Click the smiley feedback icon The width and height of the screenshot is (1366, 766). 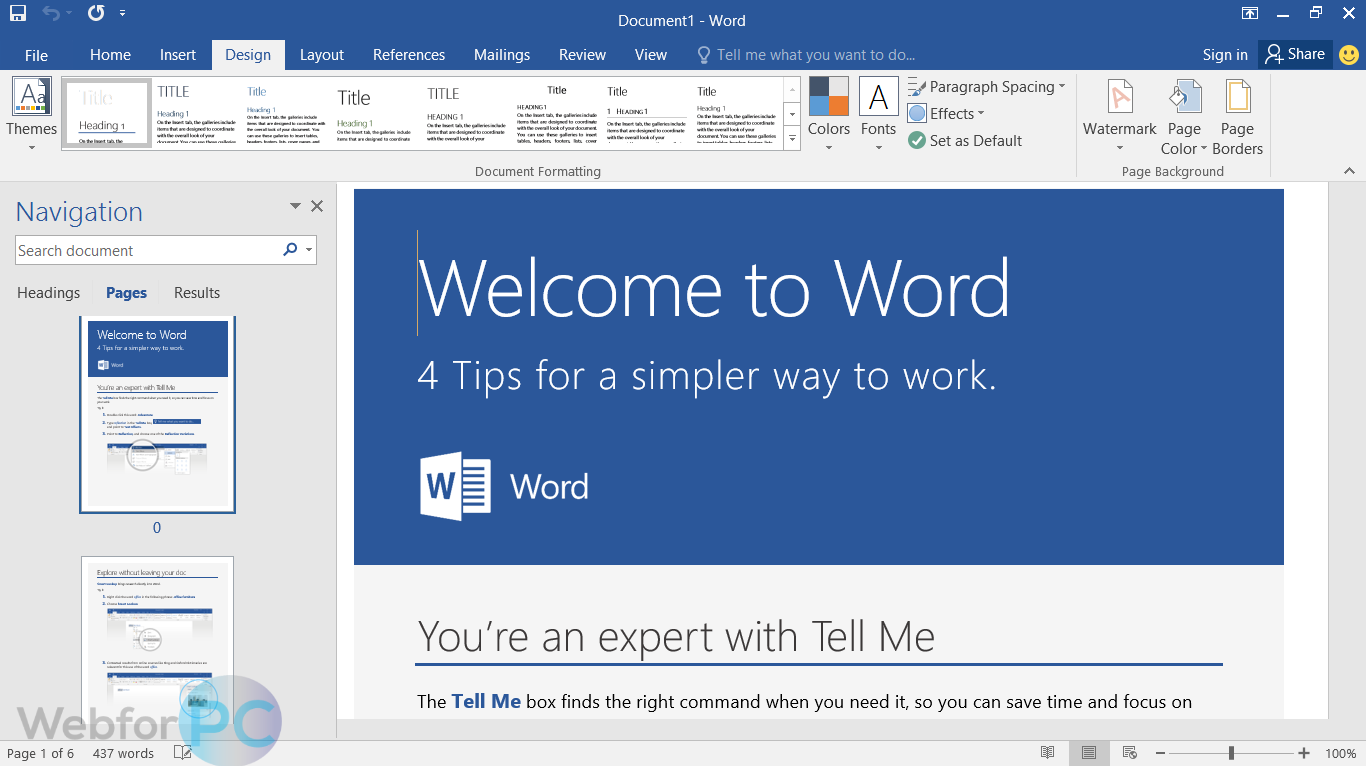(x=1348, y=54)
